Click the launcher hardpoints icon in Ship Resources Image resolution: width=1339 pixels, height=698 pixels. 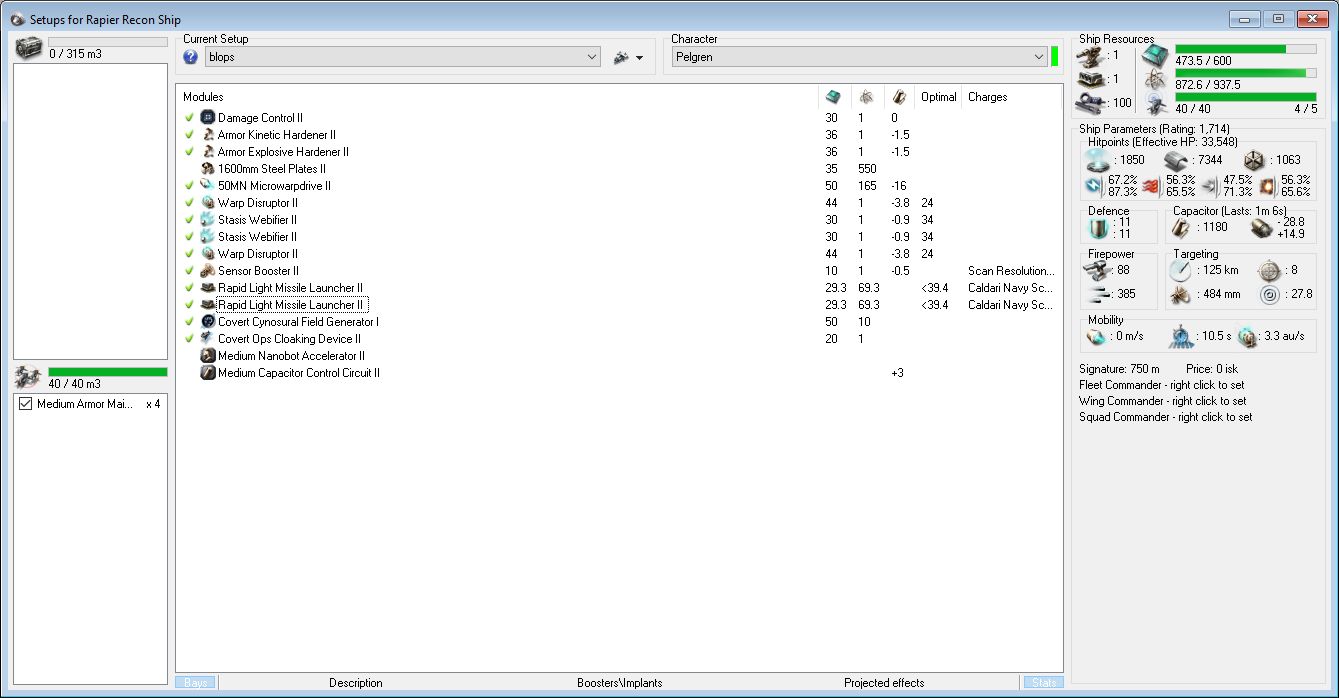coord(1092,79)
